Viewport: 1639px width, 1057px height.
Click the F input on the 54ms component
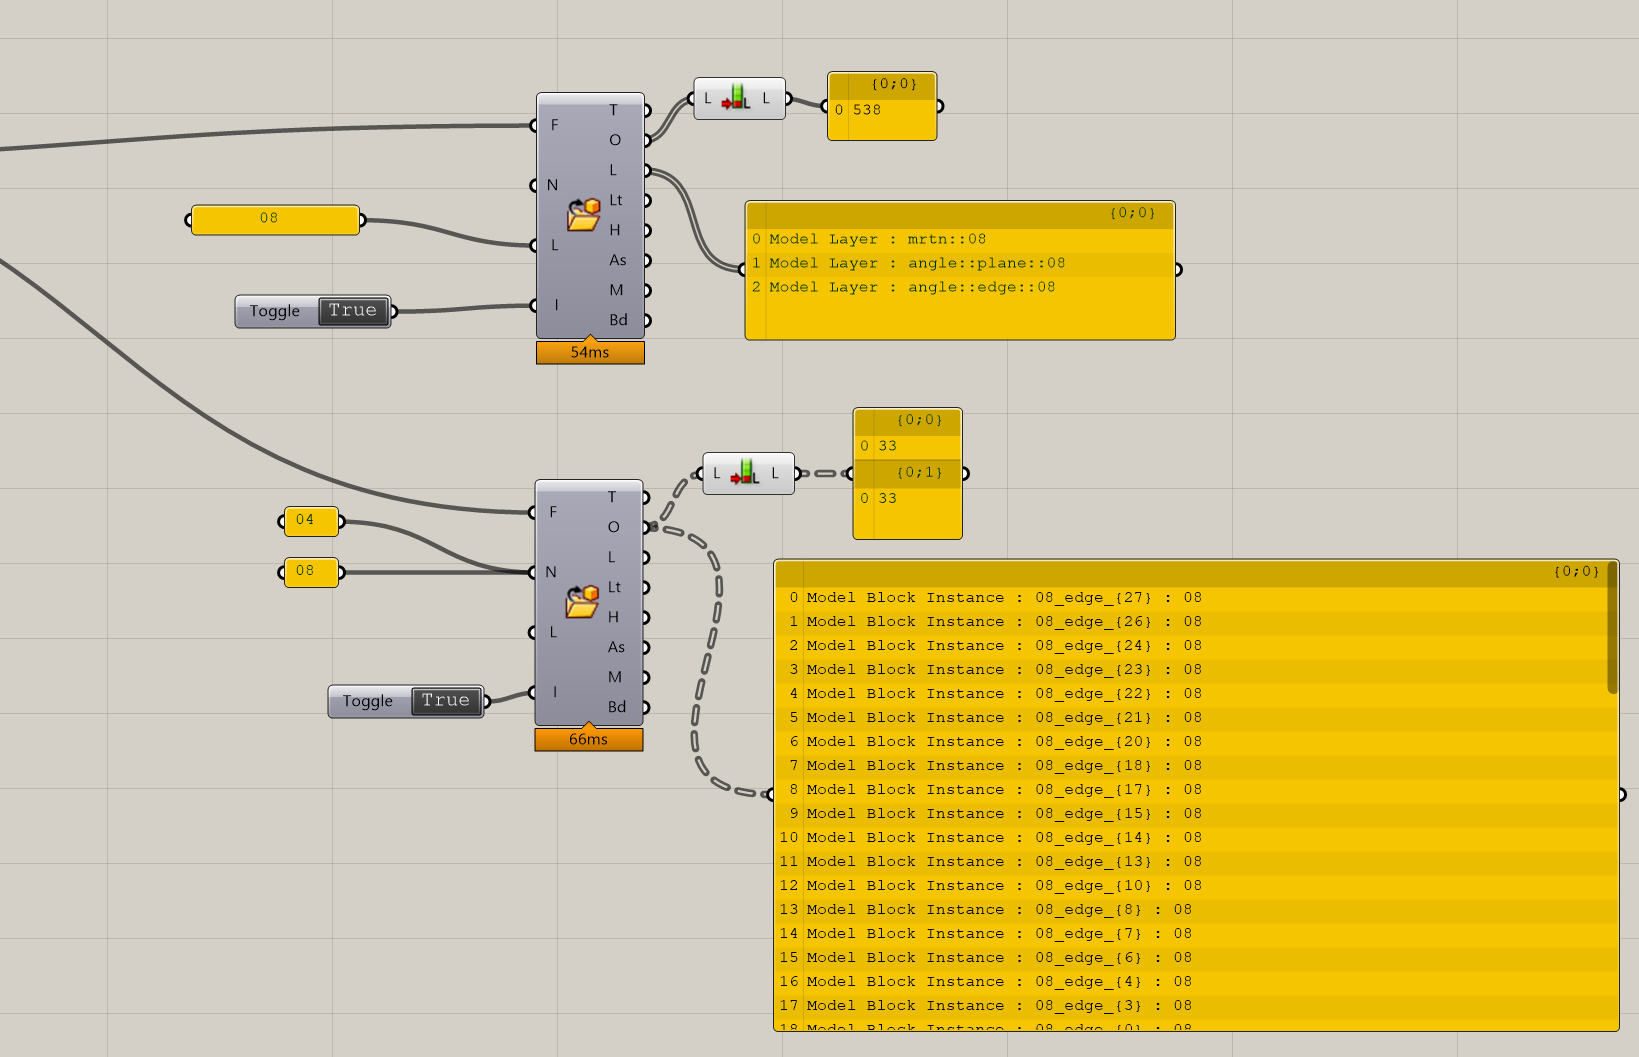click(555, 125)
